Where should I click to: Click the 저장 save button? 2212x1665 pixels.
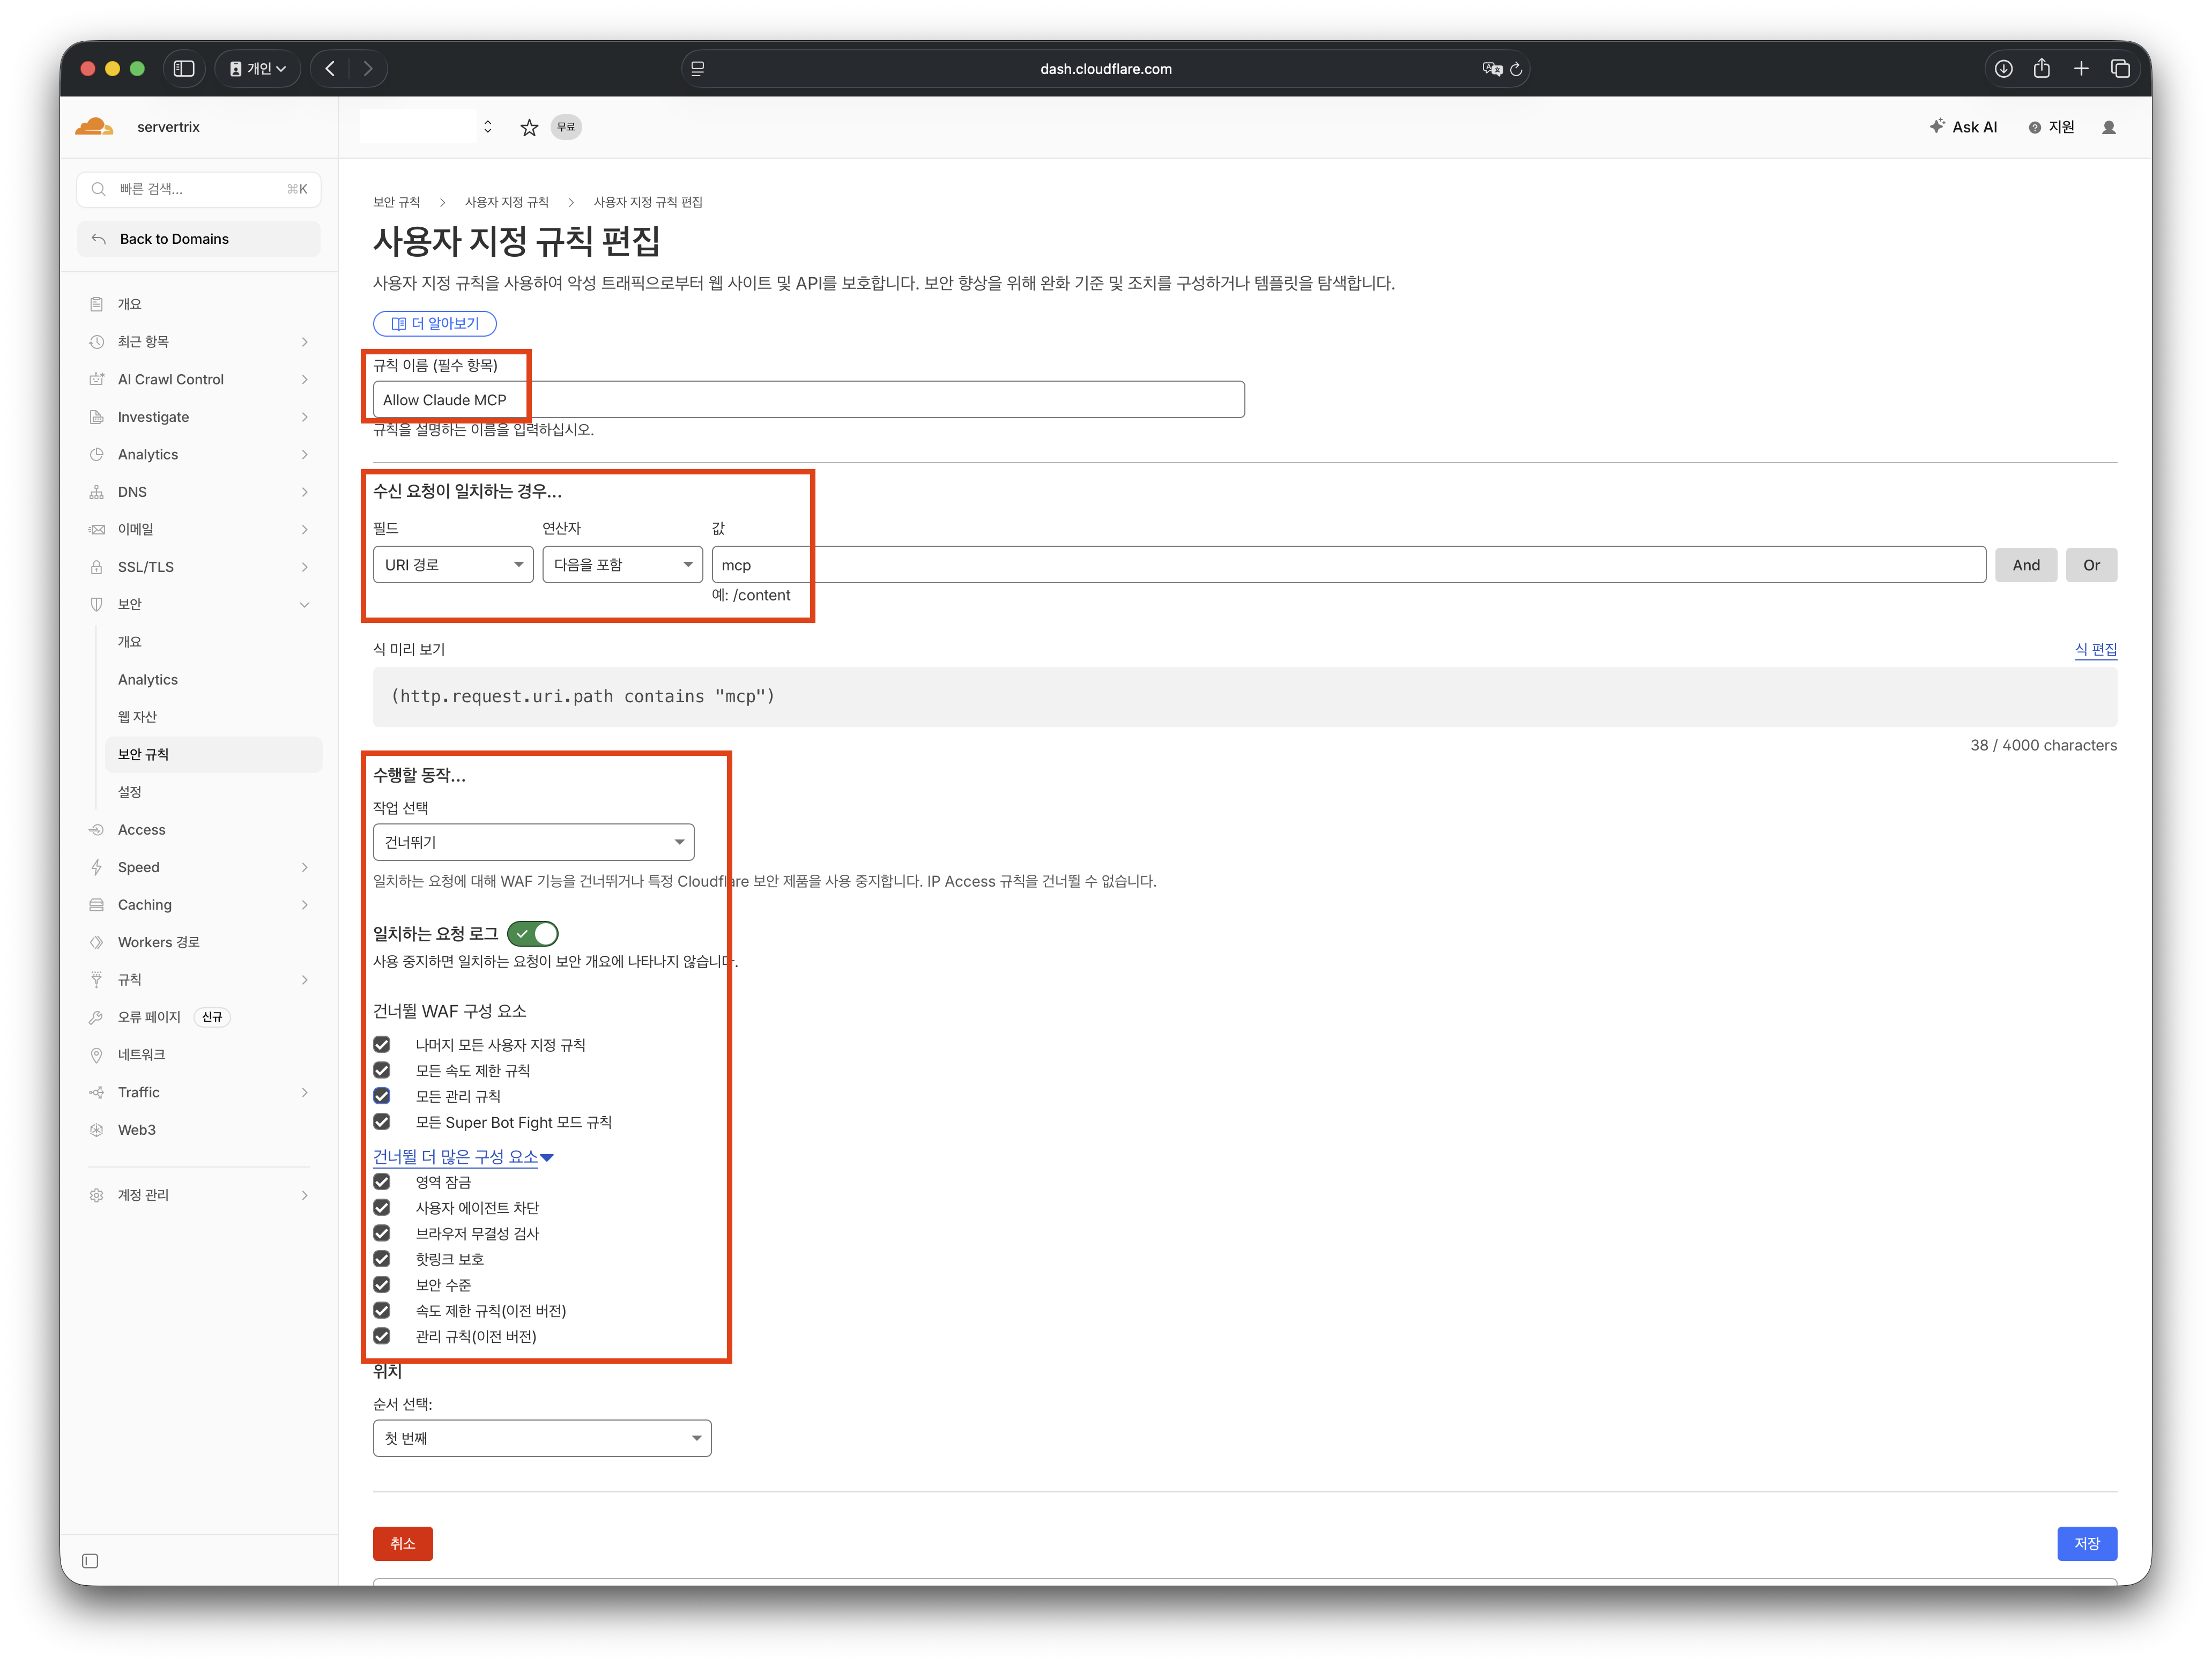(2086, 1543)
